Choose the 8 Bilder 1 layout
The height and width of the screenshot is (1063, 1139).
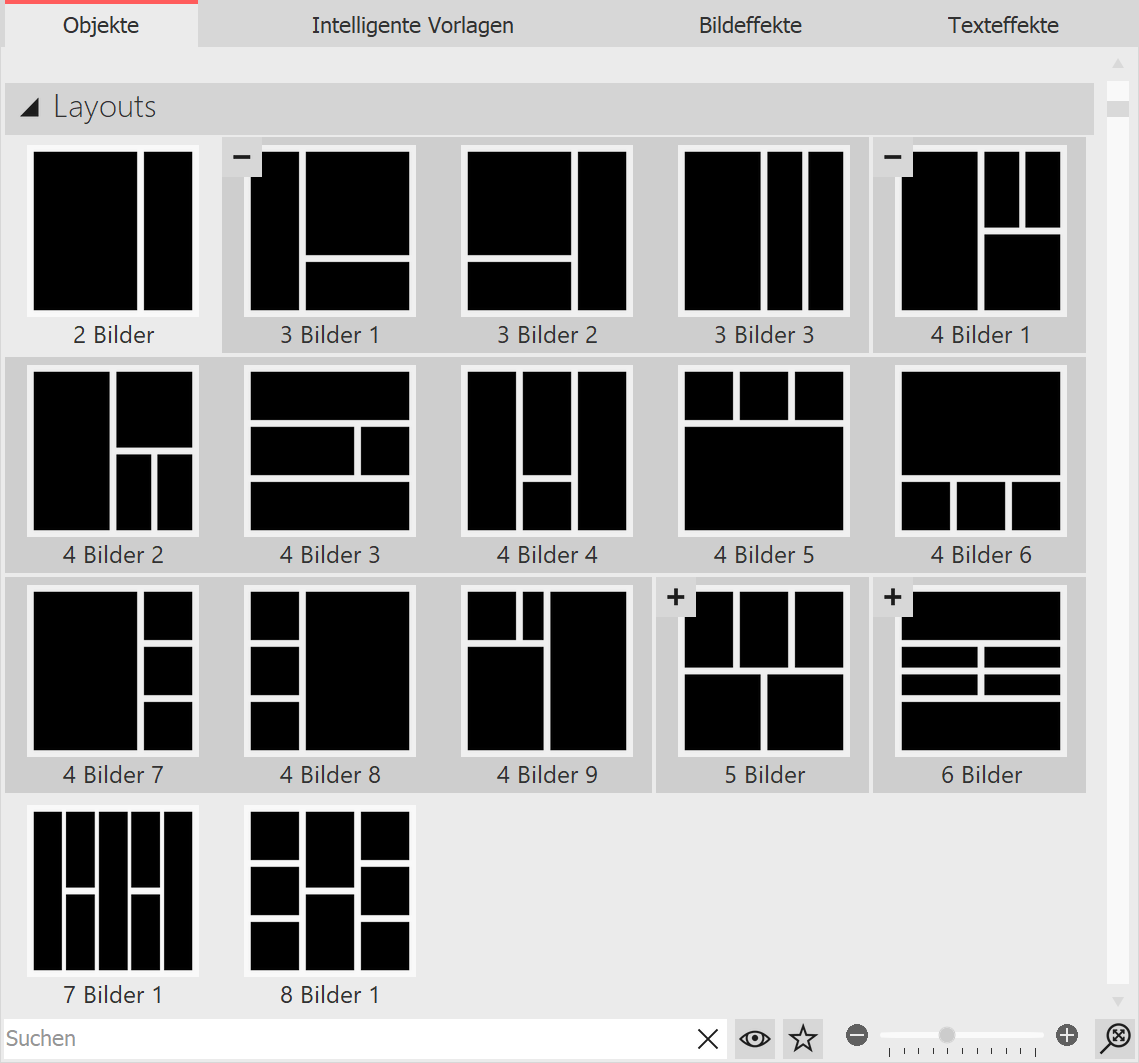tap(329, 890)
